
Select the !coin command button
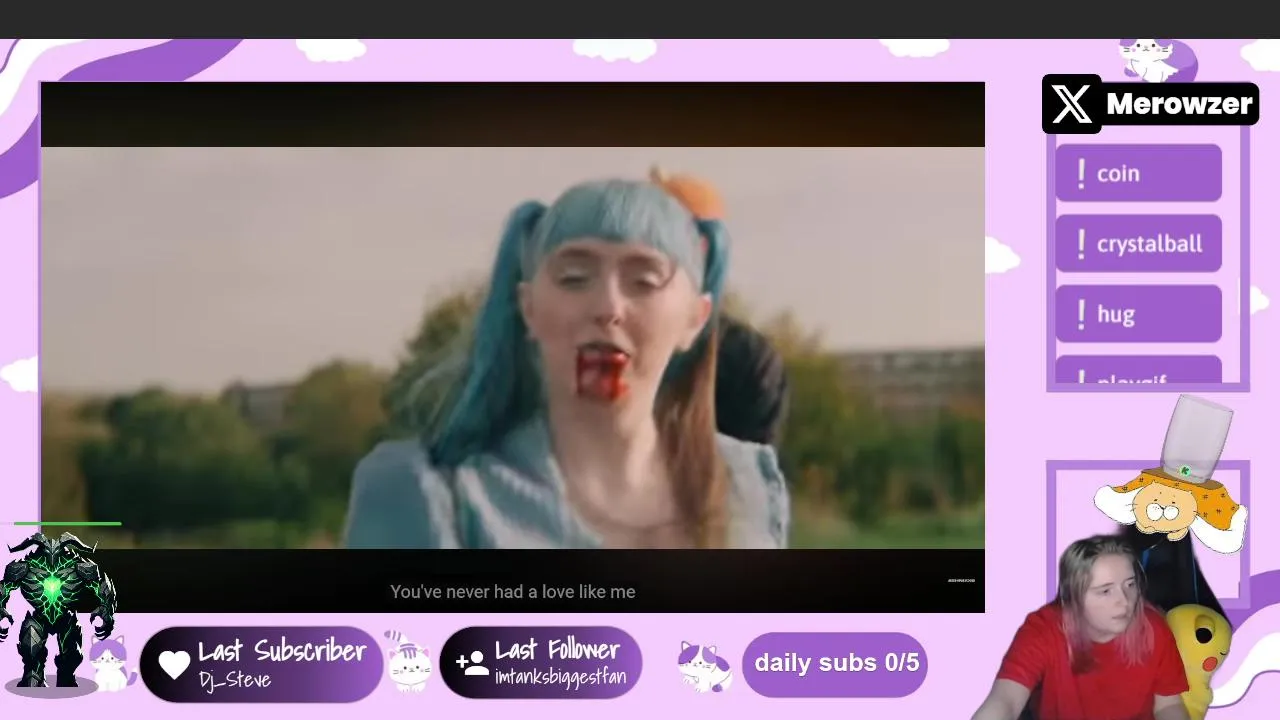[1138, 173]
